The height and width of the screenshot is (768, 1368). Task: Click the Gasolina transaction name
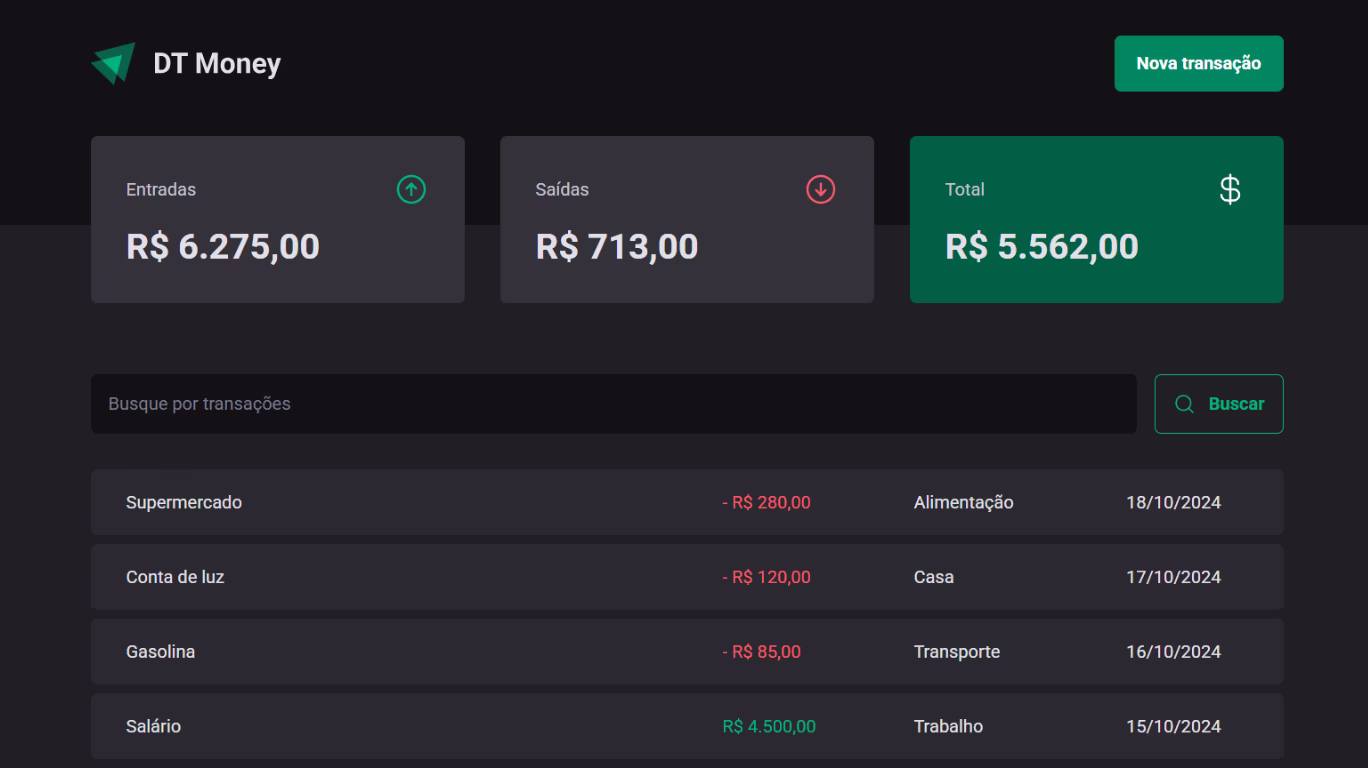(160, 652)
